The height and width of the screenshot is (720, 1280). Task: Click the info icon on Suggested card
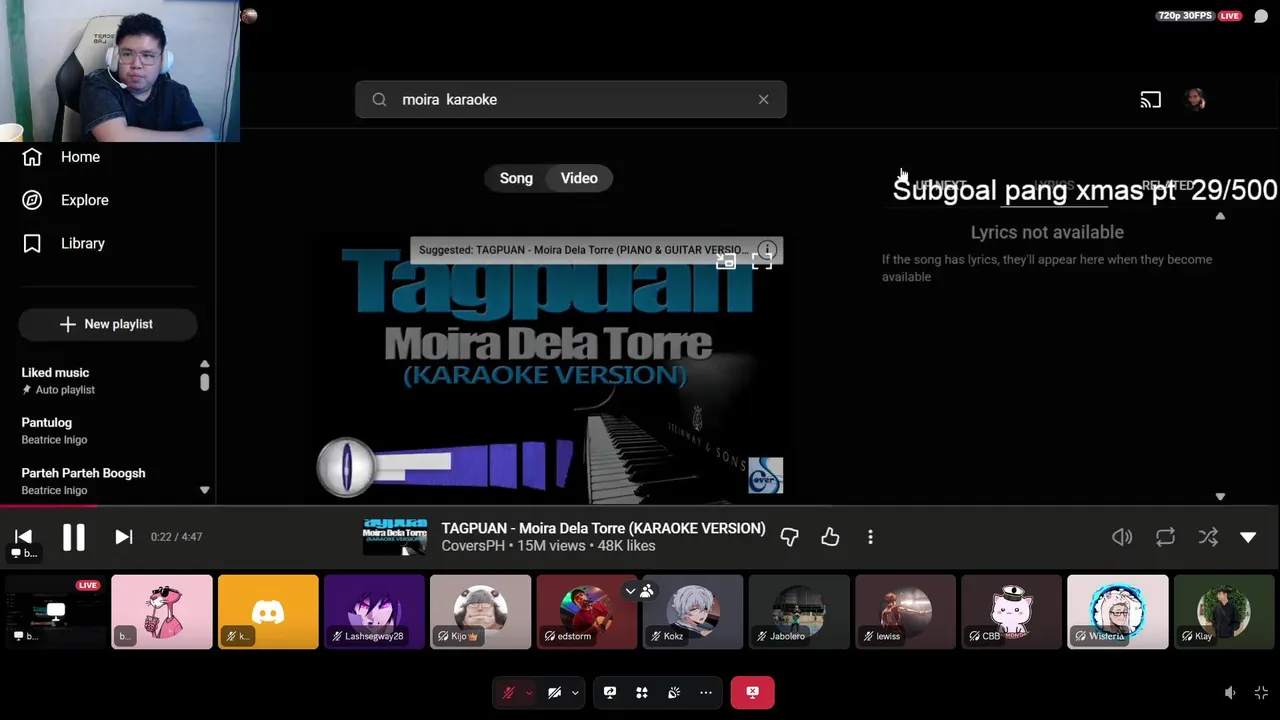(x=767, y=250)
